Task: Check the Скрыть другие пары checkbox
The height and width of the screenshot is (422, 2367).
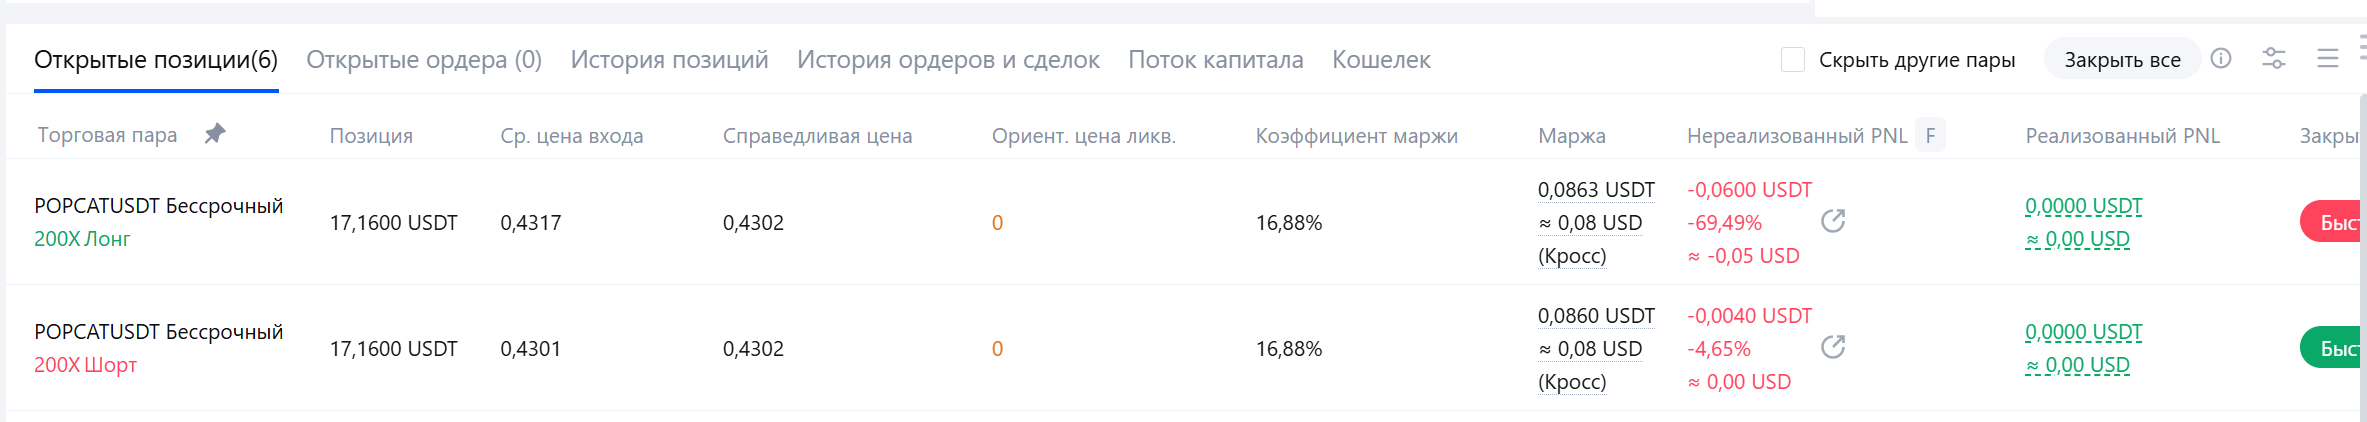Action: [1793, 60]
